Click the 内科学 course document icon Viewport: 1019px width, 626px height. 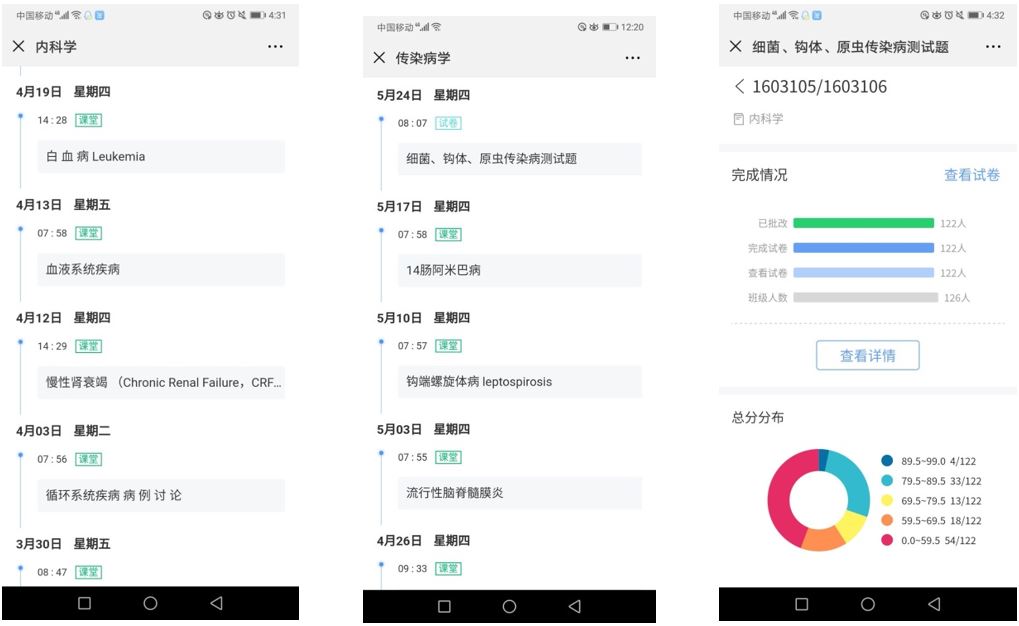(x=738, y=119)
